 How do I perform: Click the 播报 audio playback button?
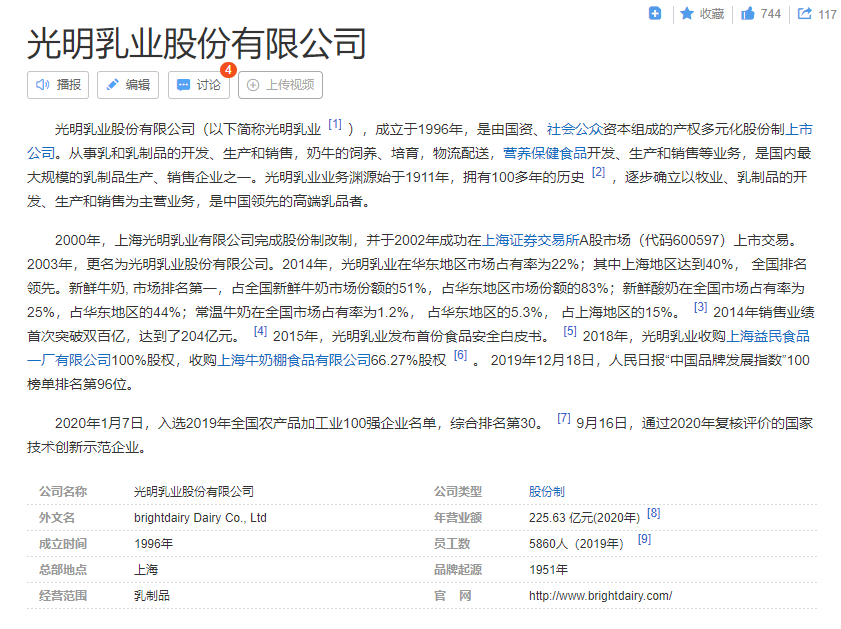pos(58,85)
